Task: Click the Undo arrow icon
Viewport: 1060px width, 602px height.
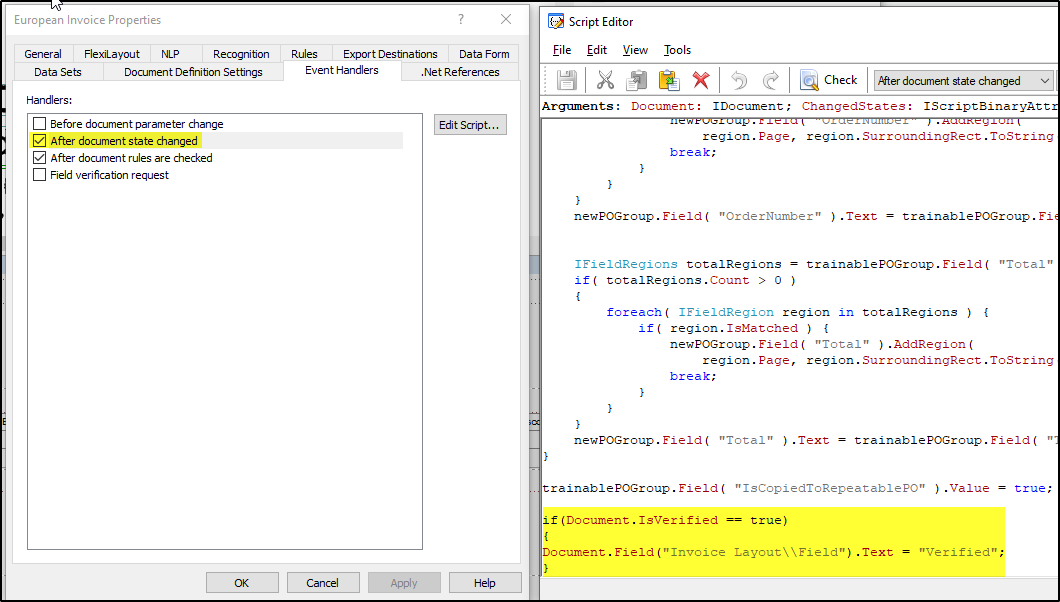Action: click(739, 80)
